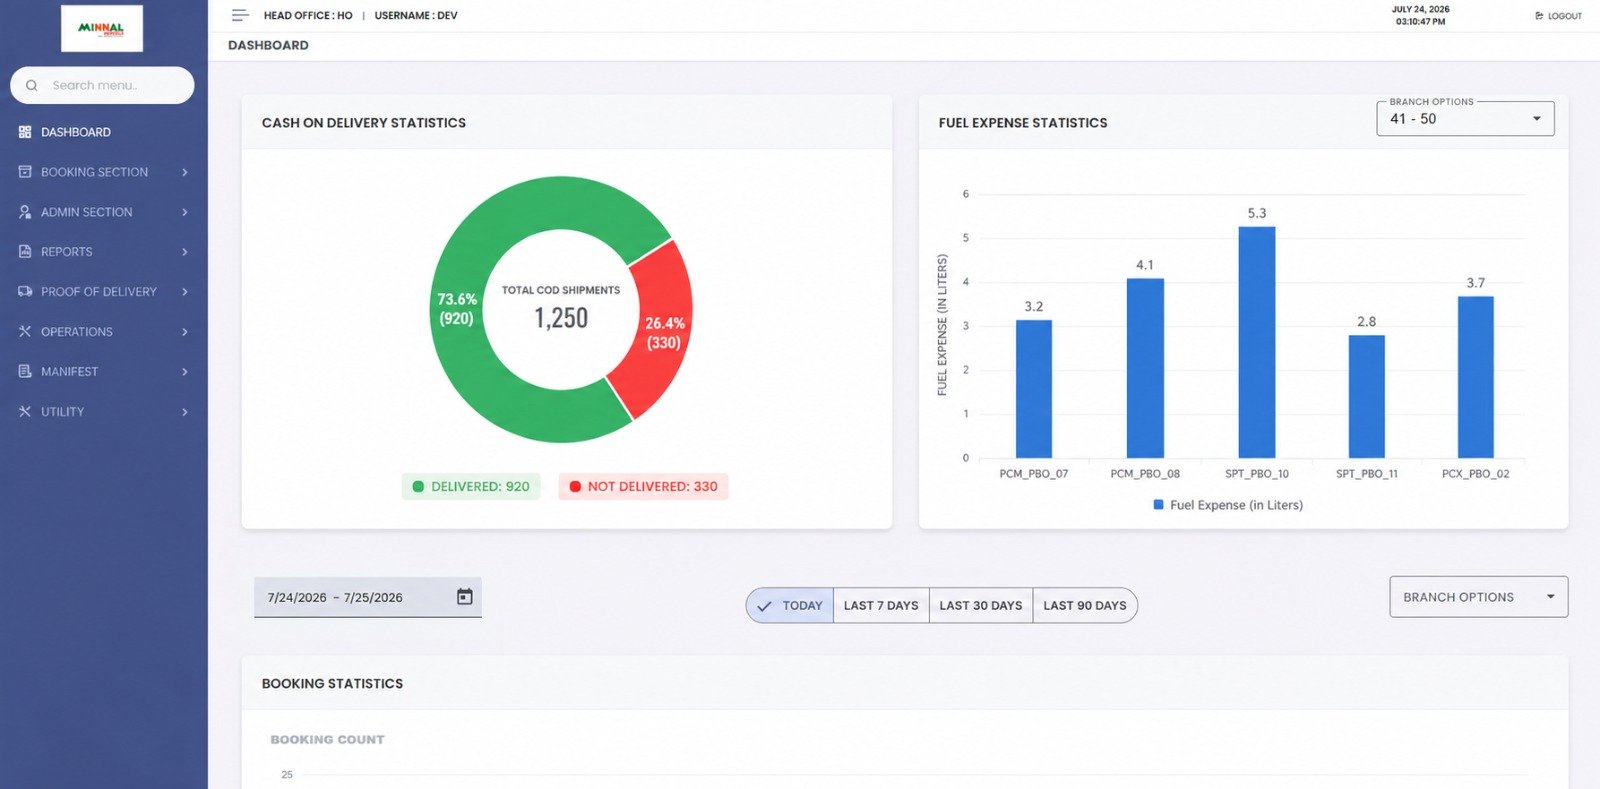Open the 41 - 50 branch options dropdown

pyautogui.click(x=1466, y=119)
